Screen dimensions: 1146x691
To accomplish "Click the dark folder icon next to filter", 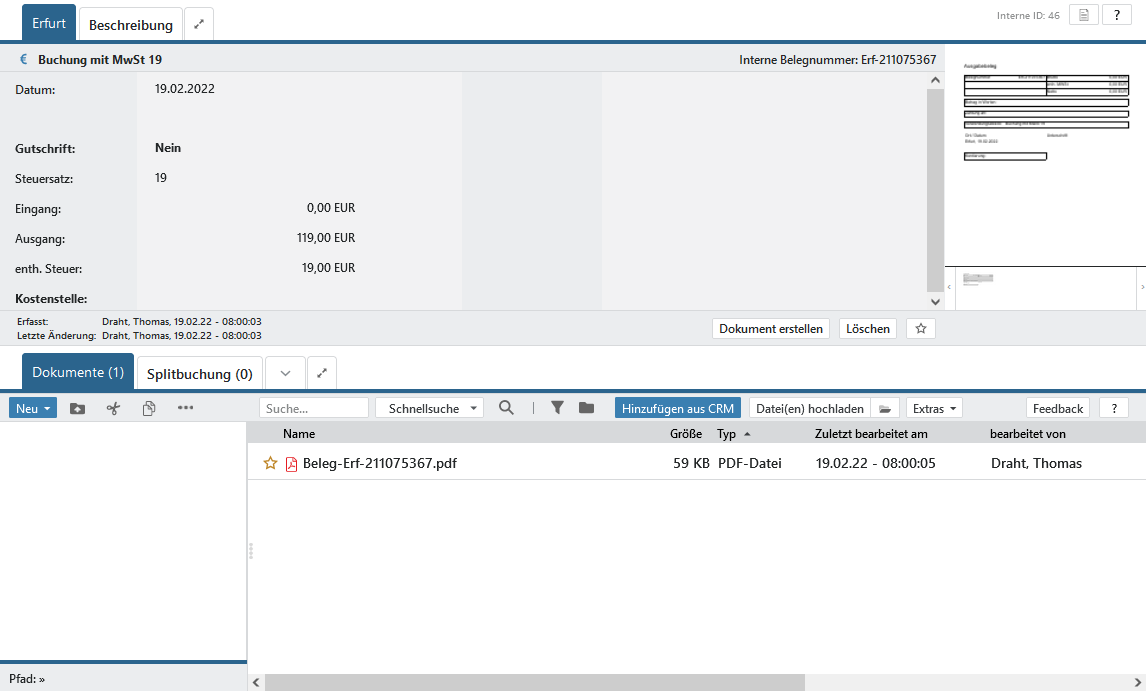I will tap(586, 408).
